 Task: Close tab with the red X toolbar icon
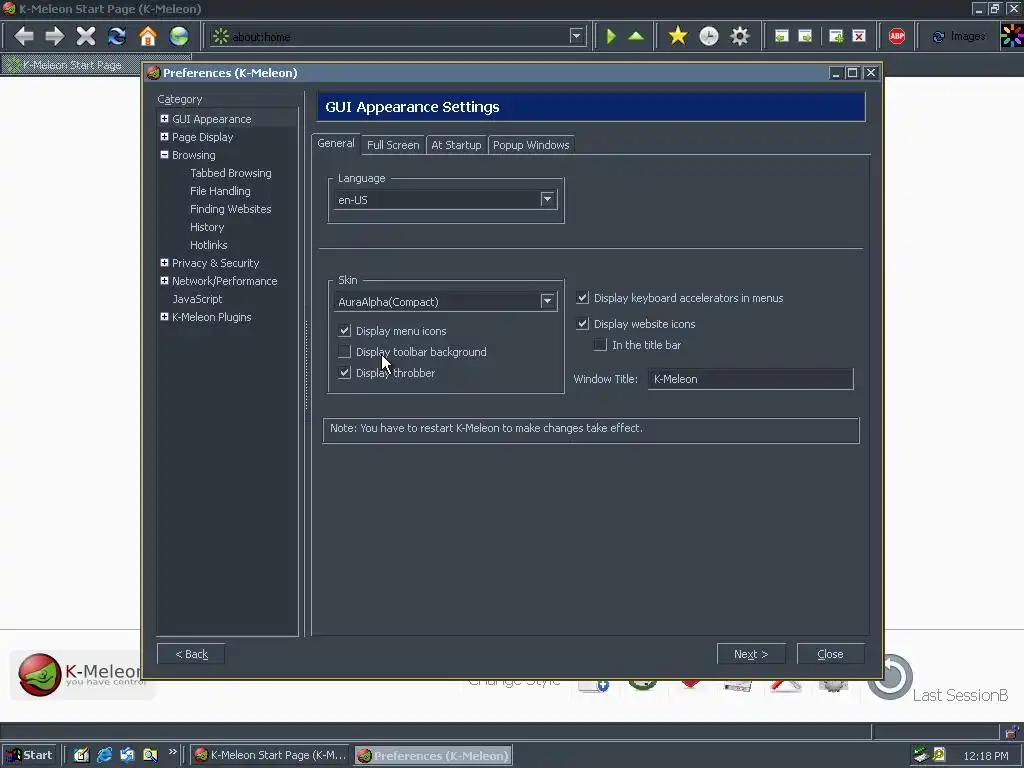pyautogui.click(x=859, y=36)
